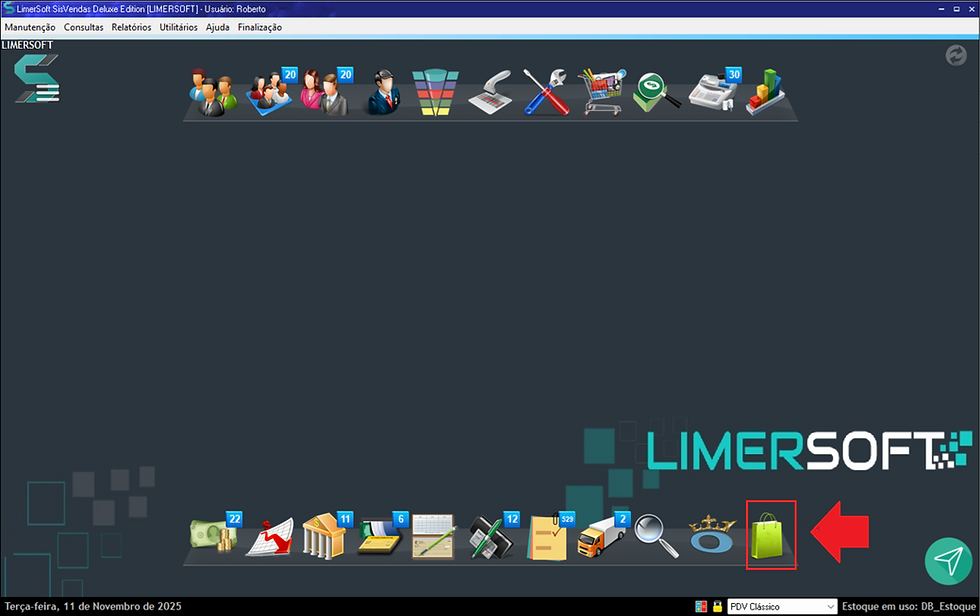The height and width of the screenshot is (616, 980).
Task: Open the cash and coins icon with badge 22
Action: click(216, 533)
